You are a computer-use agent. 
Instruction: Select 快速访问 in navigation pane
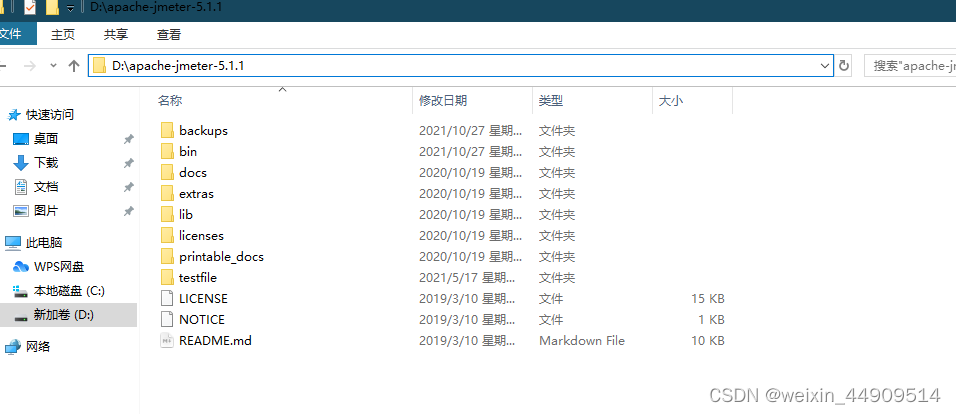[49, 115]
